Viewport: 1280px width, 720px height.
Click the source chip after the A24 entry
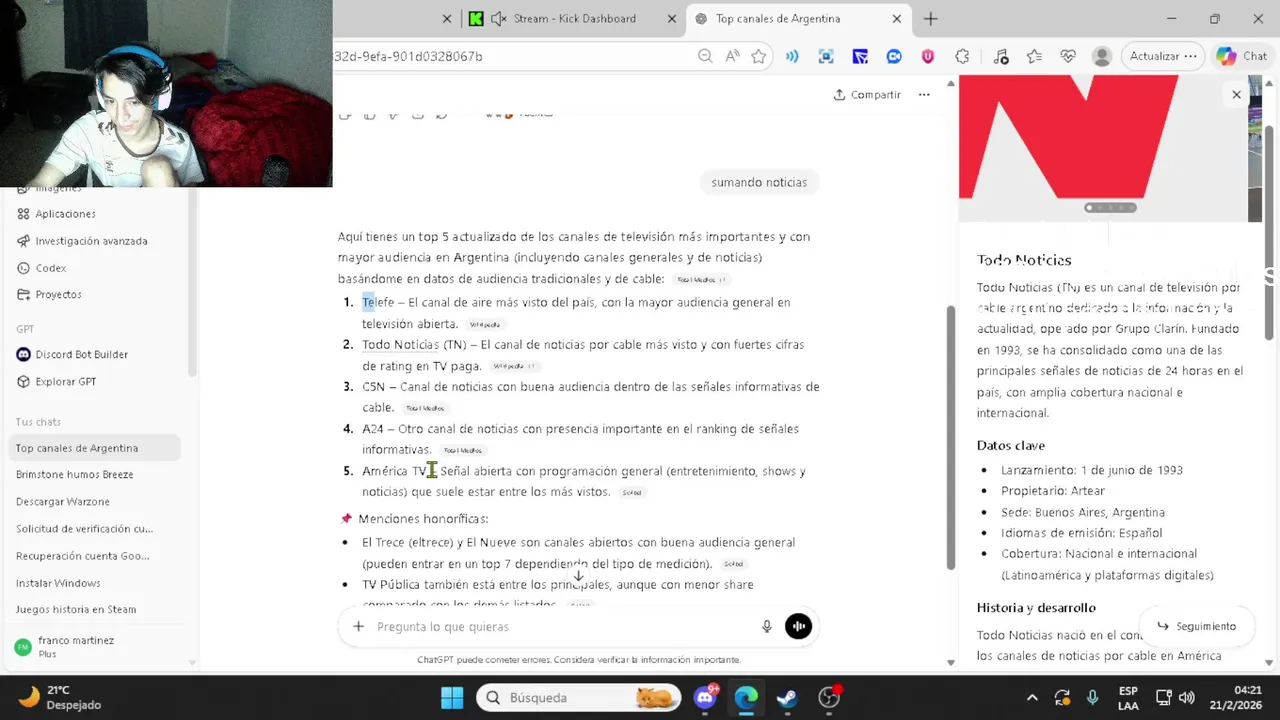tap(463, 450)
